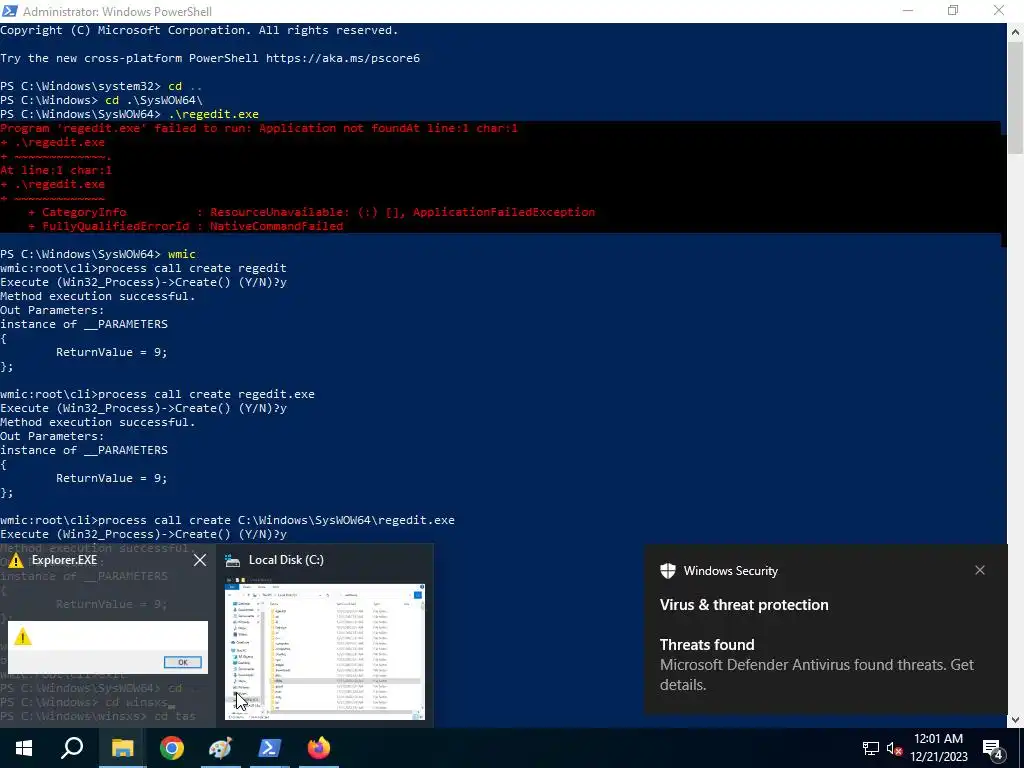Screen dimensions: 1024x768
Task: Open Threats found notification details
Action: (x=816, y=665)
